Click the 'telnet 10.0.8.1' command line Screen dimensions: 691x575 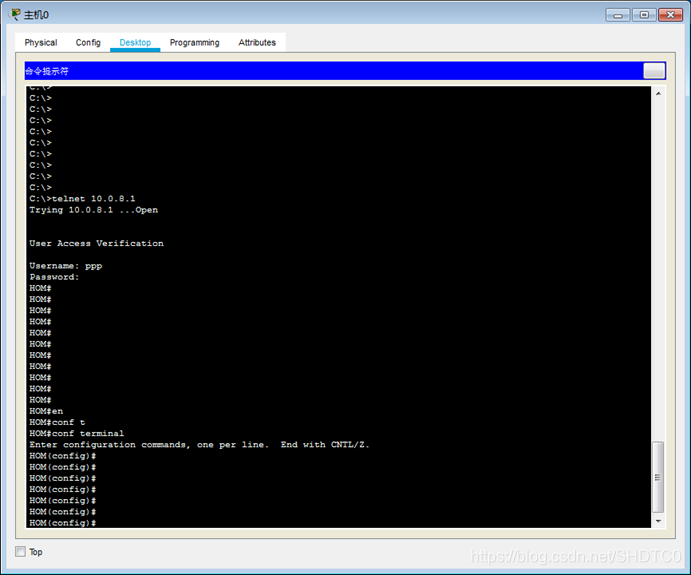[82, 199]
